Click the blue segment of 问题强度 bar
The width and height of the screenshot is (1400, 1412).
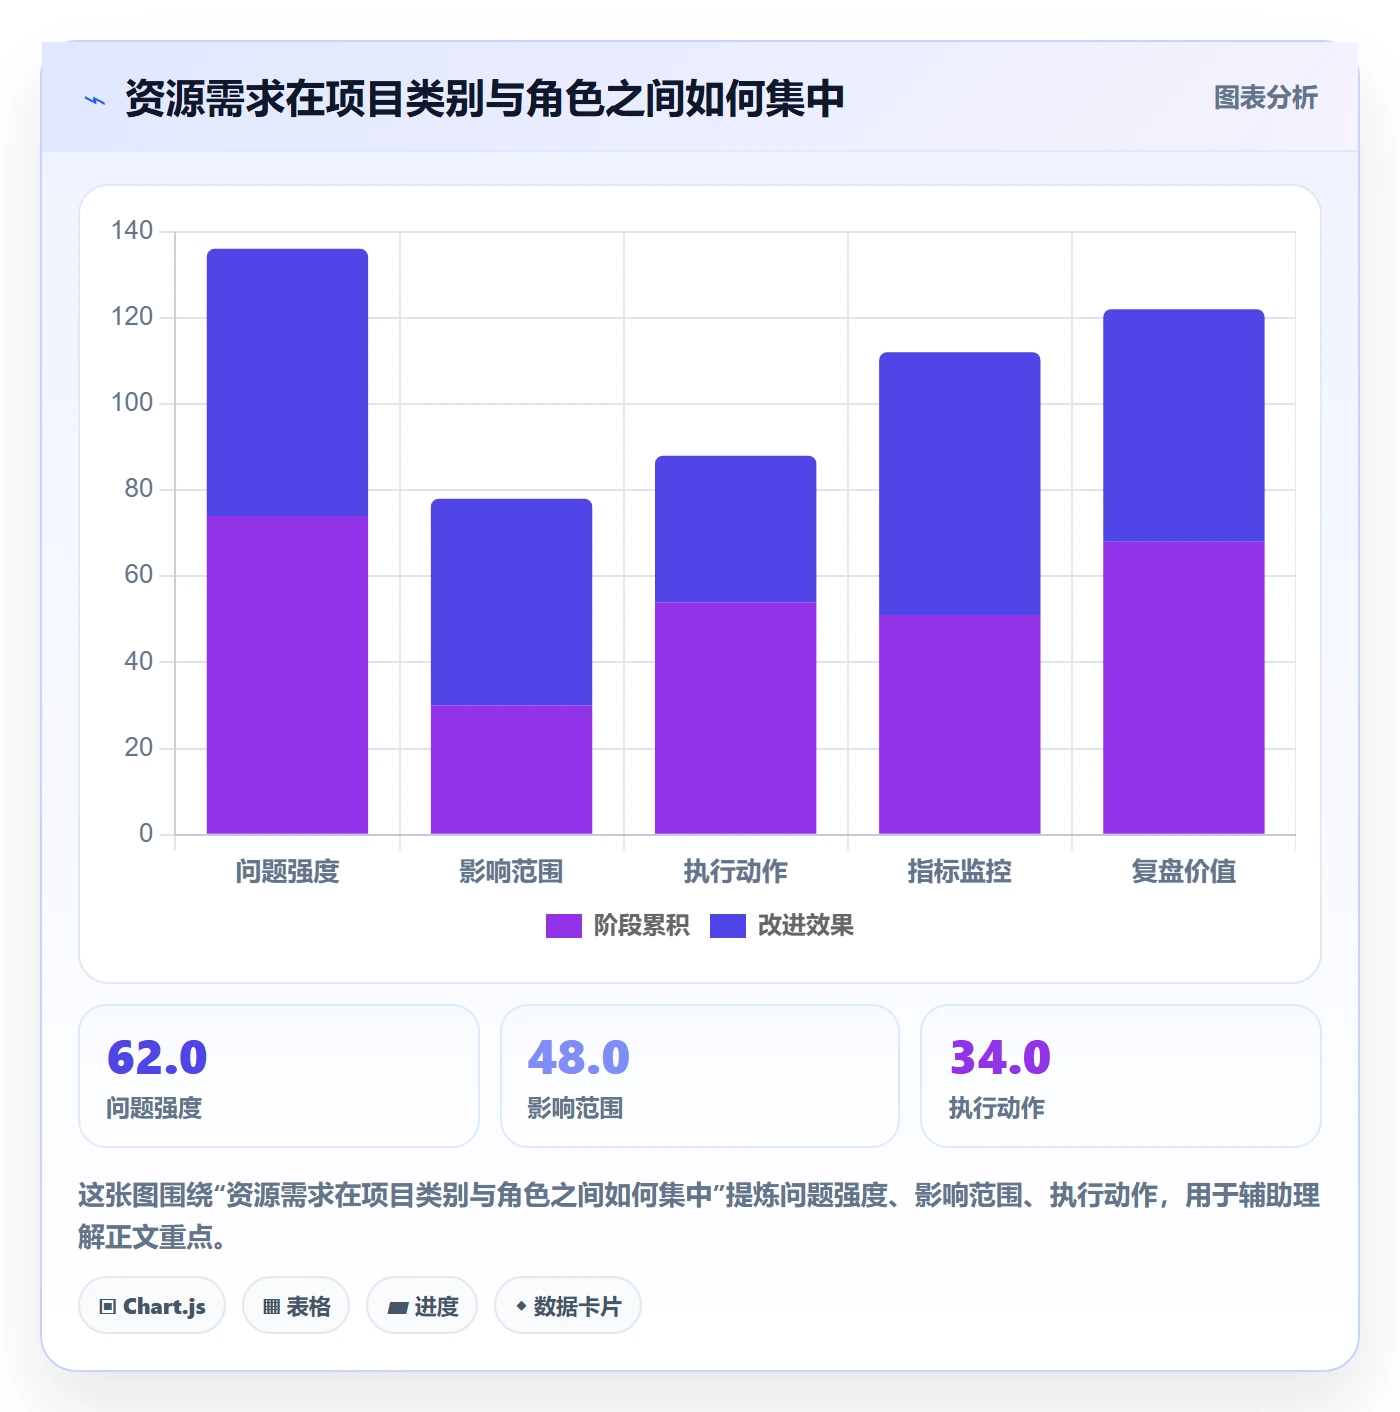[x=287, y=383]
